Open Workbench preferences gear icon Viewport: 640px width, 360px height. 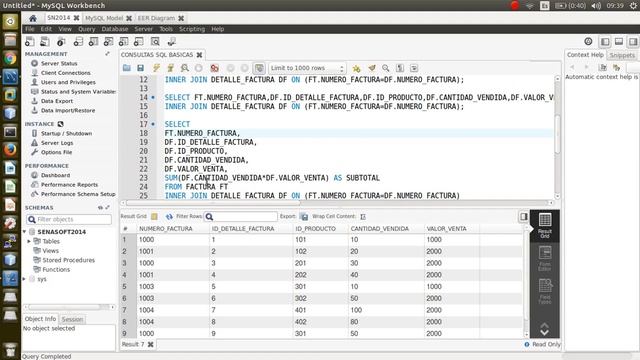(x=588, y=41)
